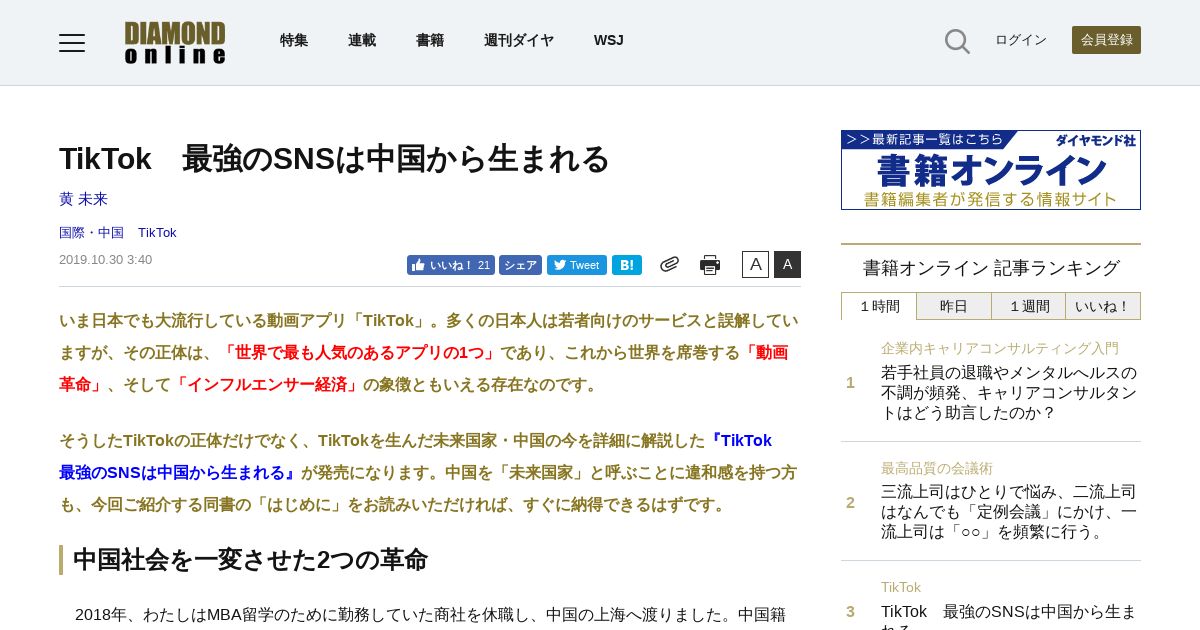This screenshot has width=1200, height=630.
Task: Click the Diamond Online logo
Action: click(x=175, y=42)
